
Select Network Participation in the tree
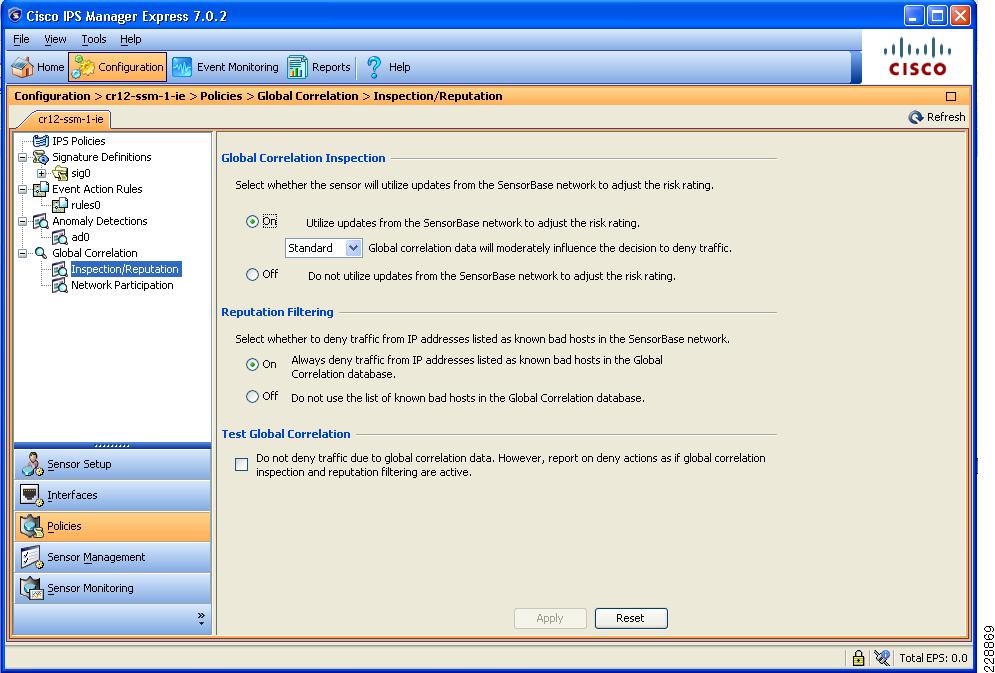[x=122, y=285]
